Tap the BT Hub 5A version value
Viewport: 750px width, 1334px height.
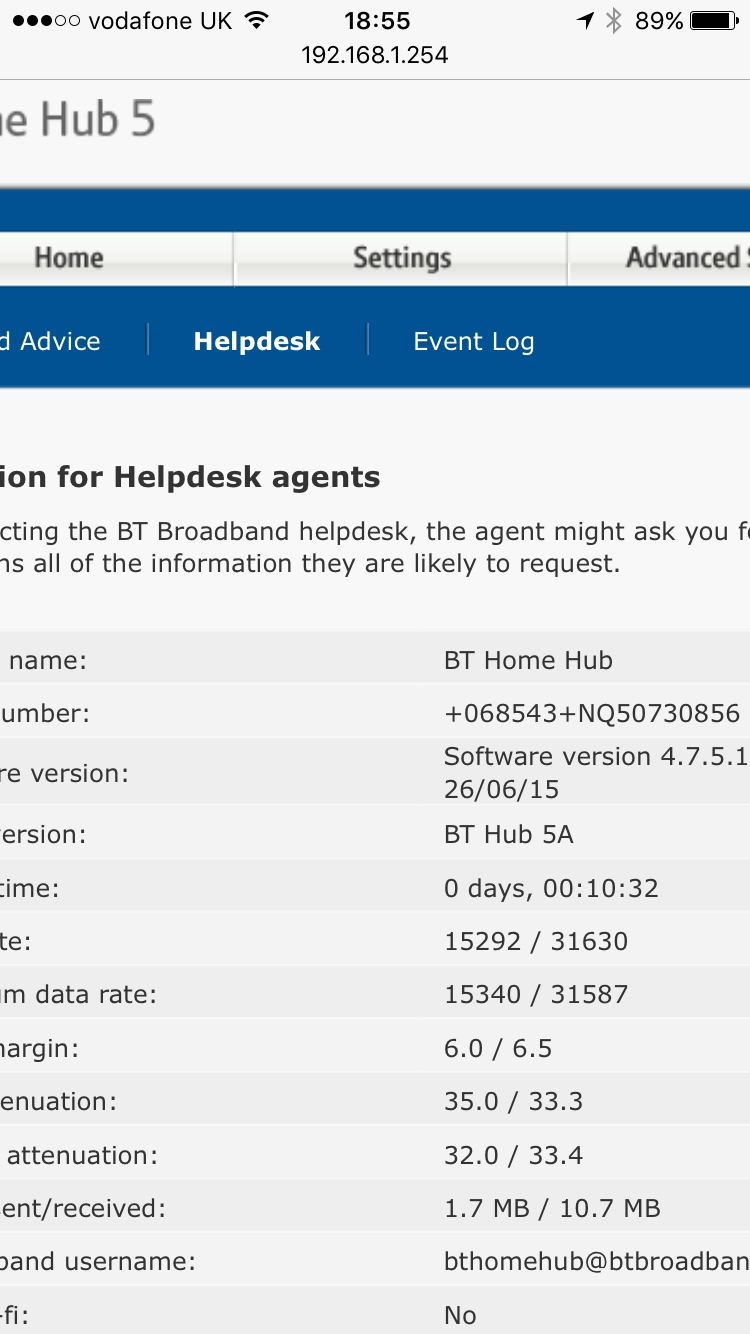(x=509, y=835)
